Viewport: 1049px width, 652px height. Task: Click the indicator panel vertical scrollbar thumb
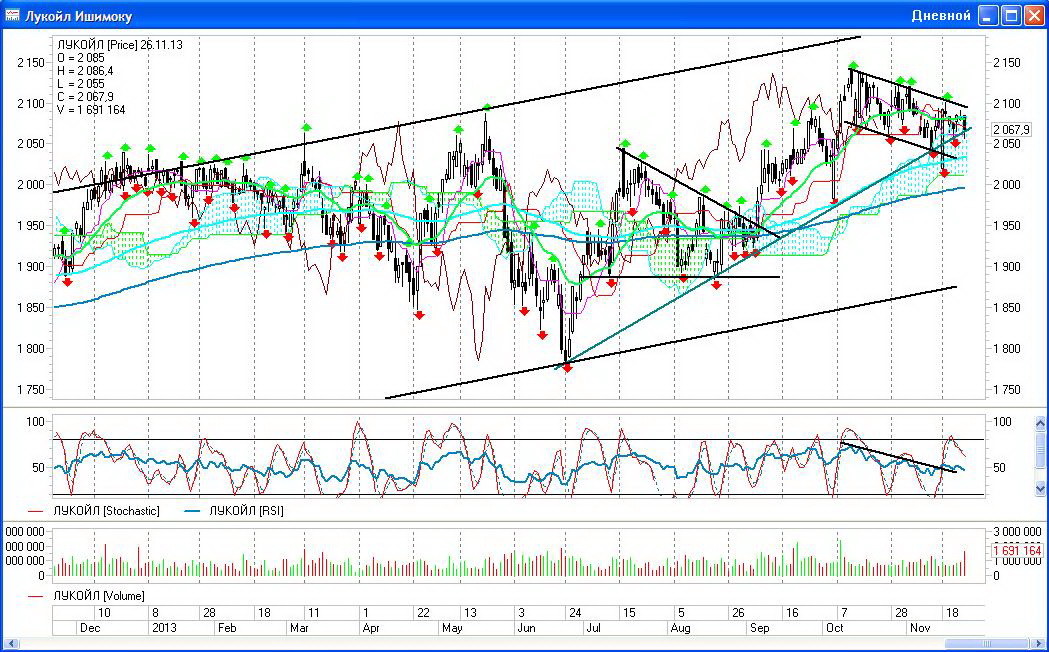(x=1040, y=450)
